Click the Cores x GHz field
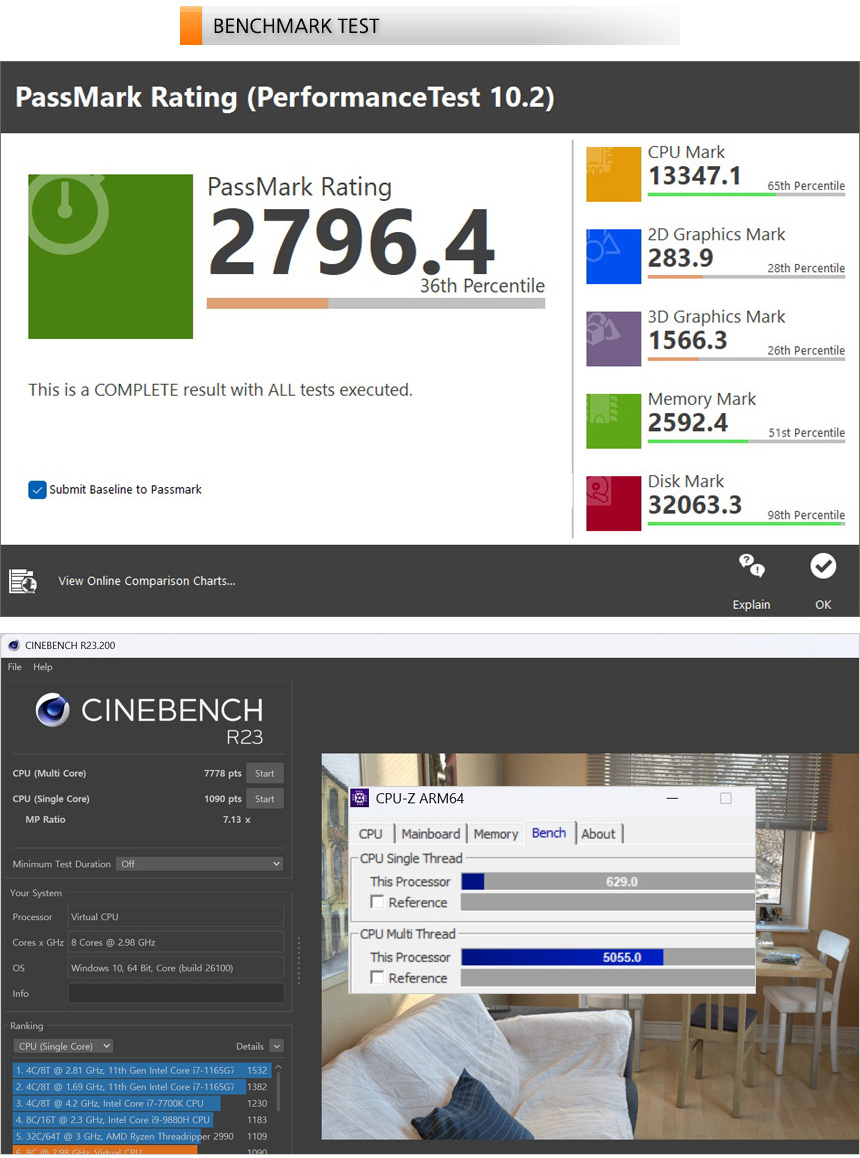This screenshot has height=1158, width=860. coord(176,942)
